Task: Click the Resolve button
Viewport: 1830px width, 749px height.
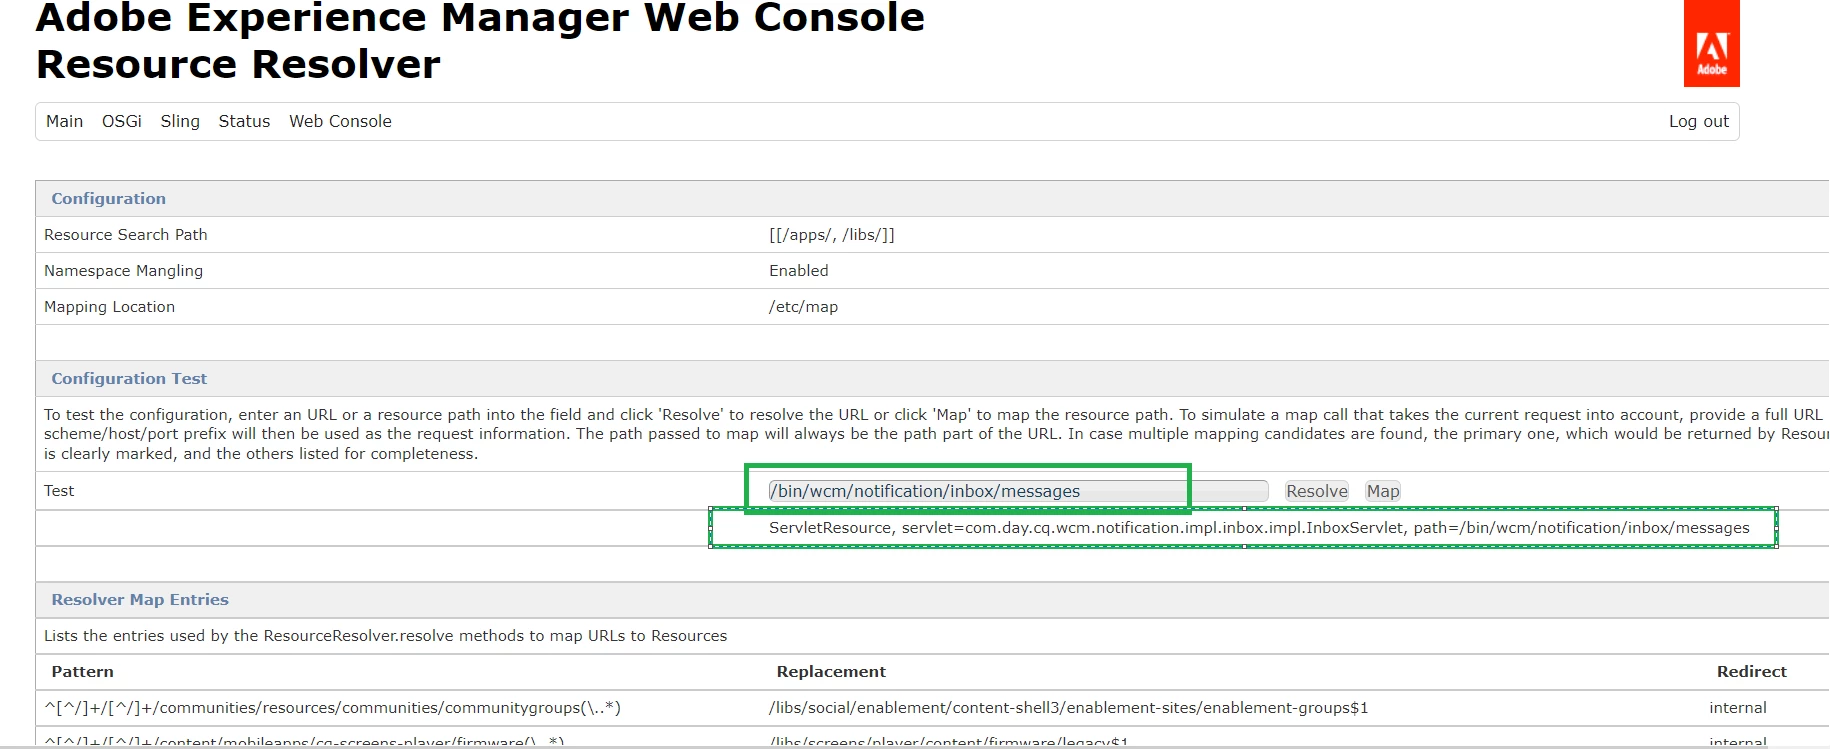Action: [x=1316, y=491]
